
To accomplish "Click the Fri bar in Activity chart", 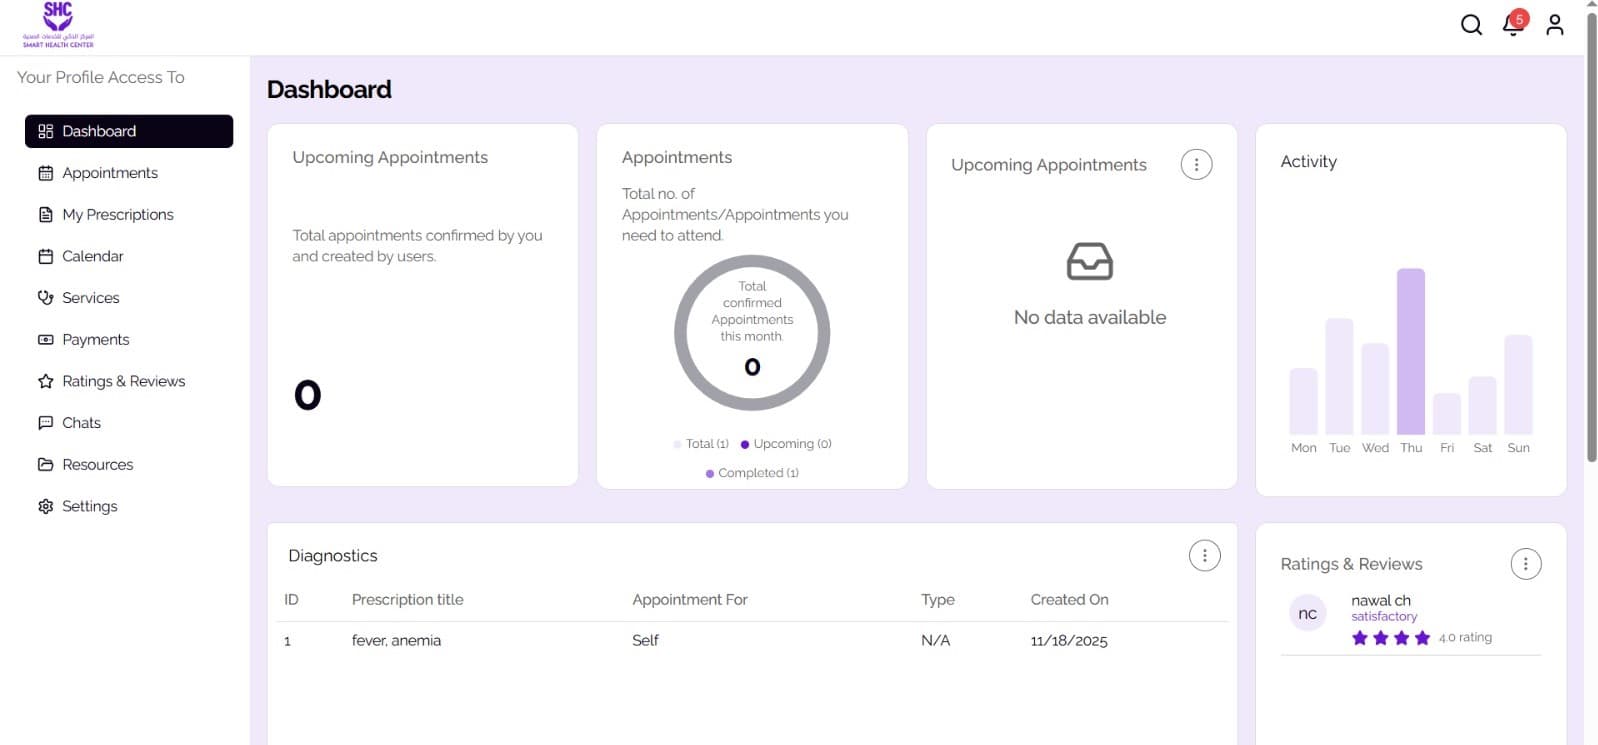I will [x=1447, y=413].
